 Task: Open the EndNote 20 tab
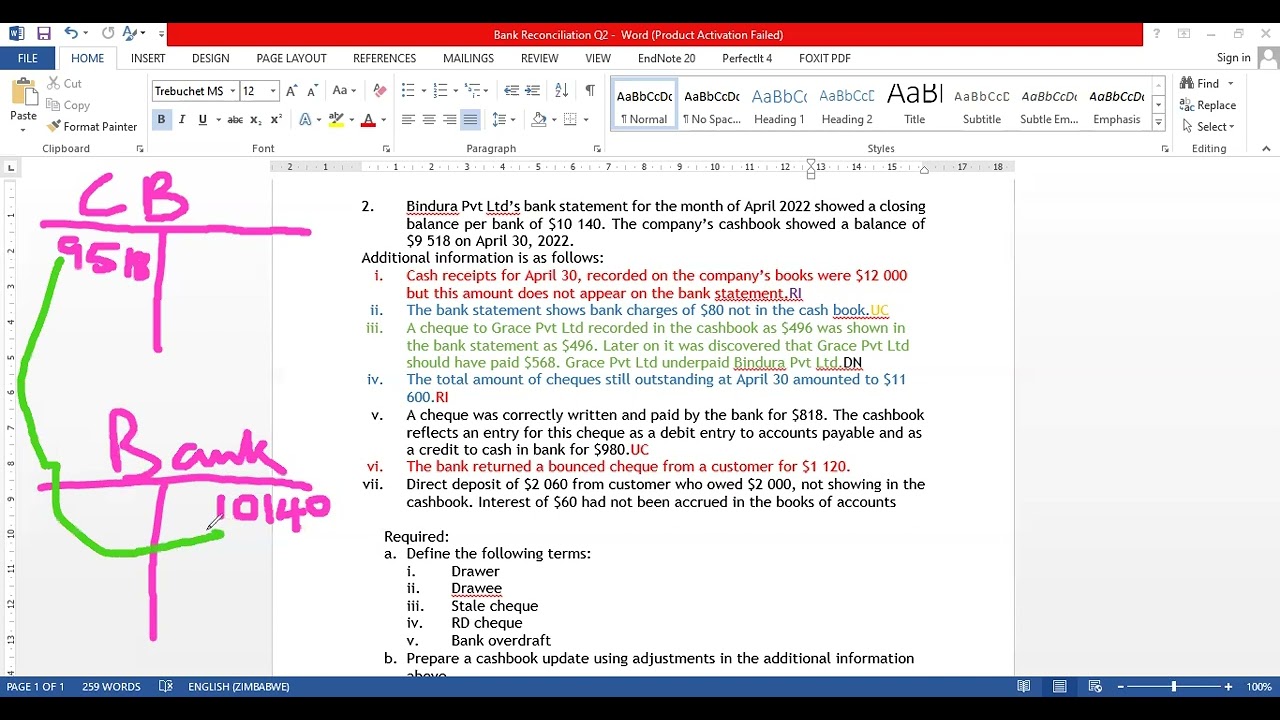(x=666, y=59)
